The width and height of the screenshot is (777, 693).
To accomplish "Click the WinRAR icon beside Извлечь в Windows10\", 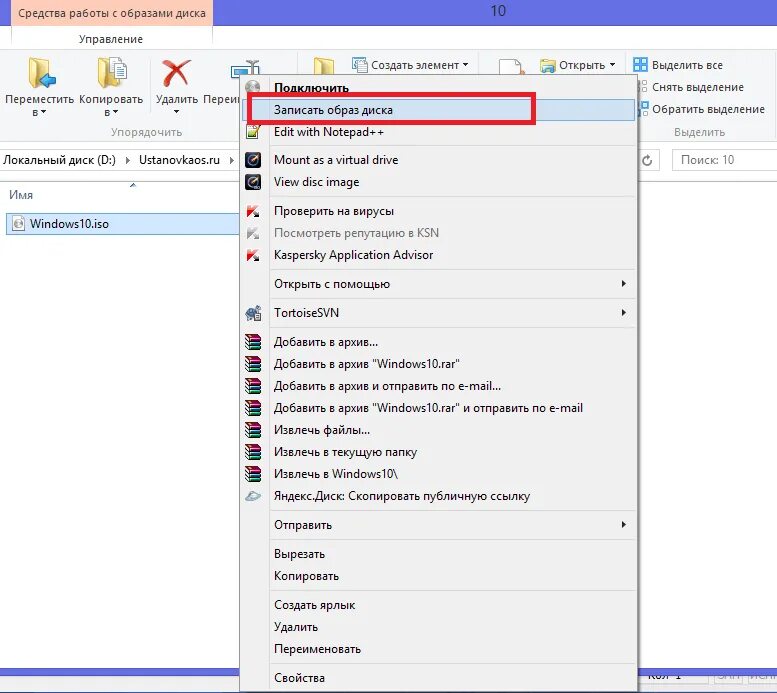I will pos(253,473).
